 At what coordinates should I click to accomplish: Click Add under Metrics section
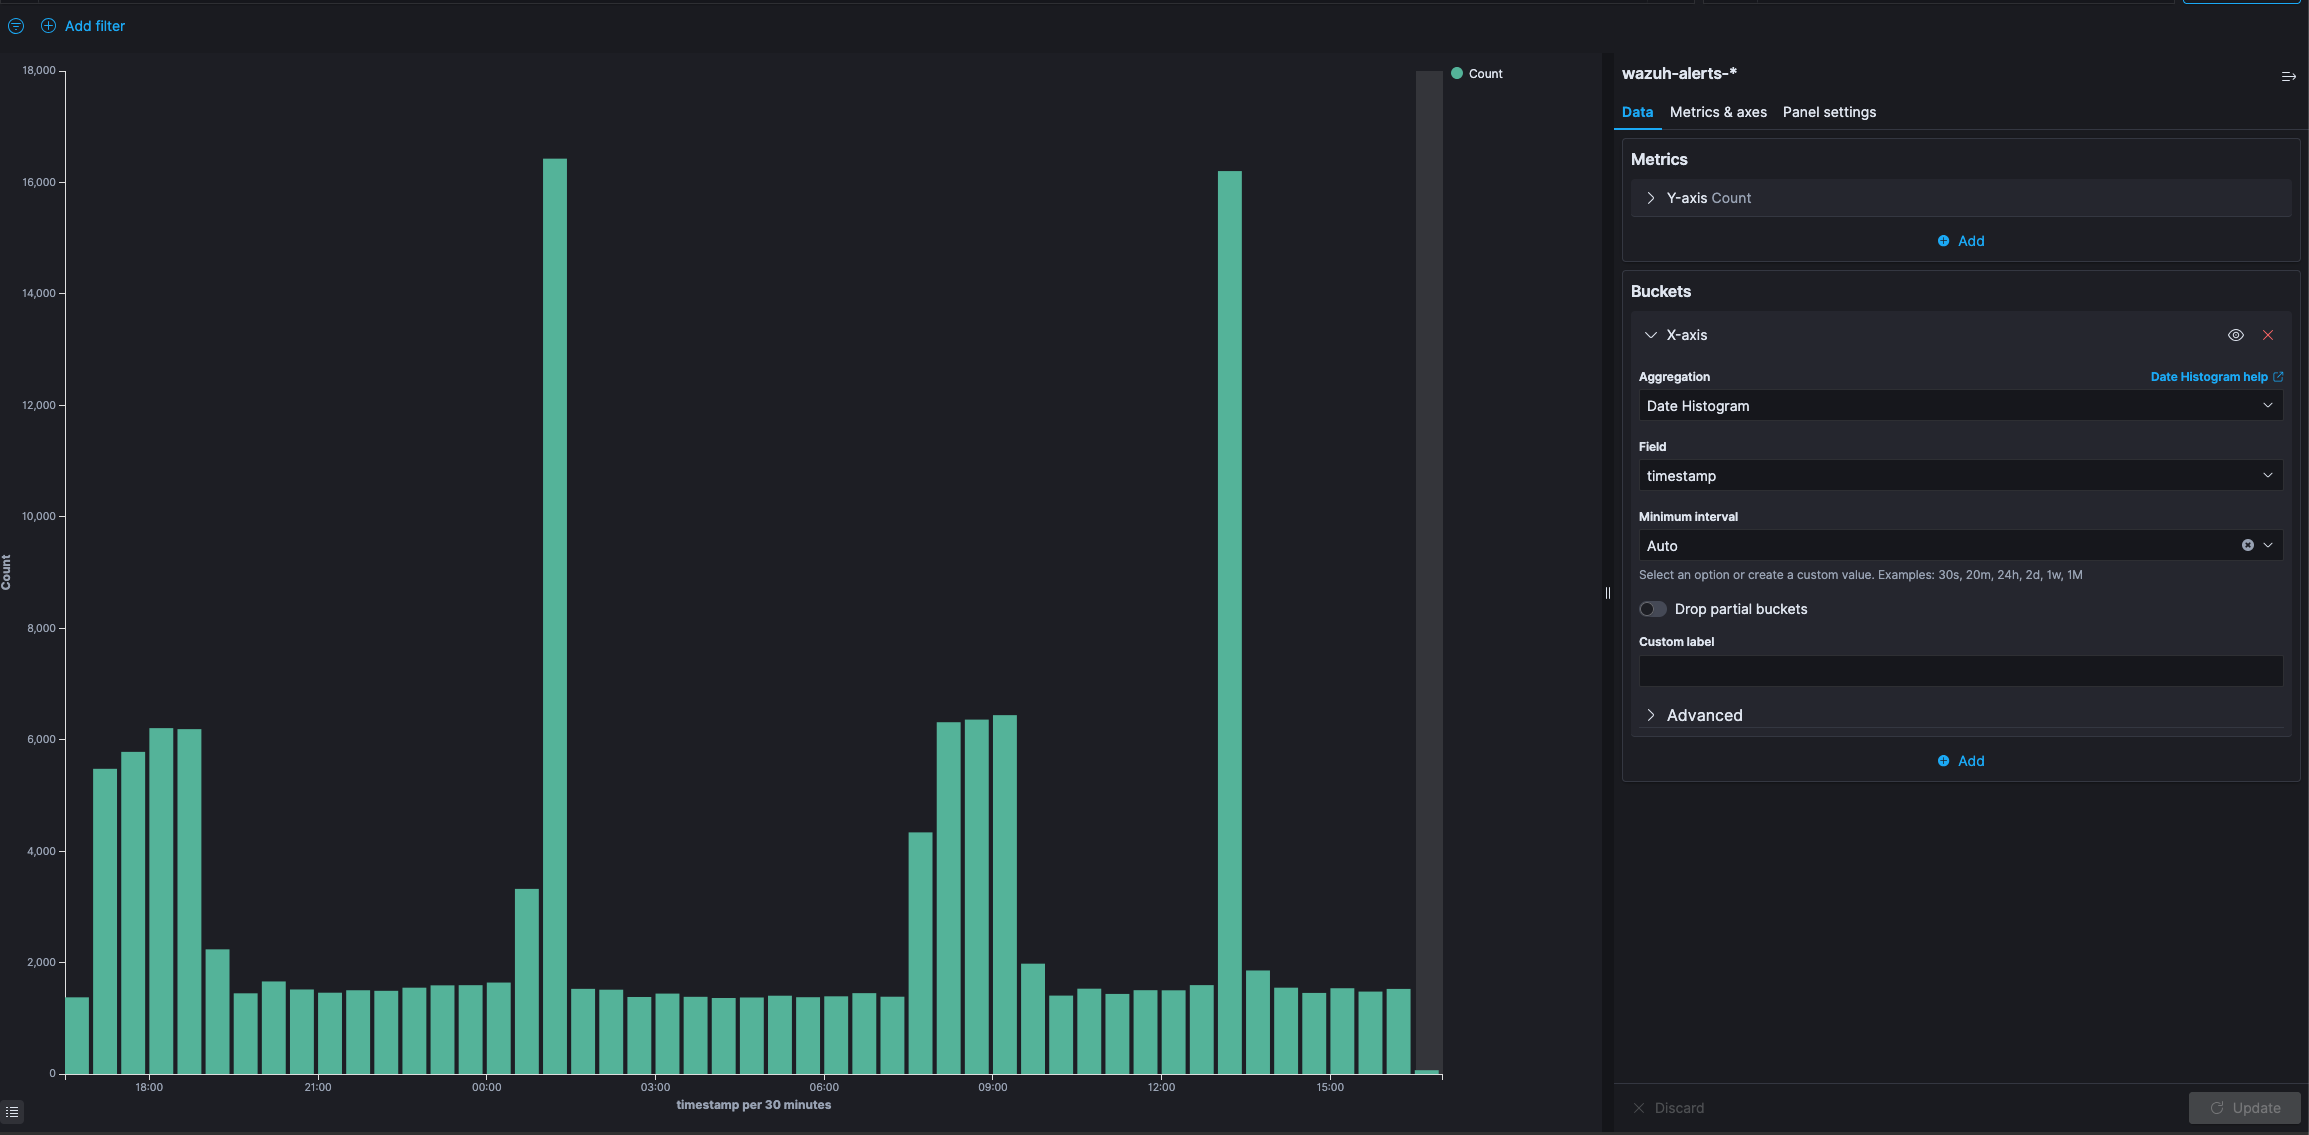[1960, 241]
